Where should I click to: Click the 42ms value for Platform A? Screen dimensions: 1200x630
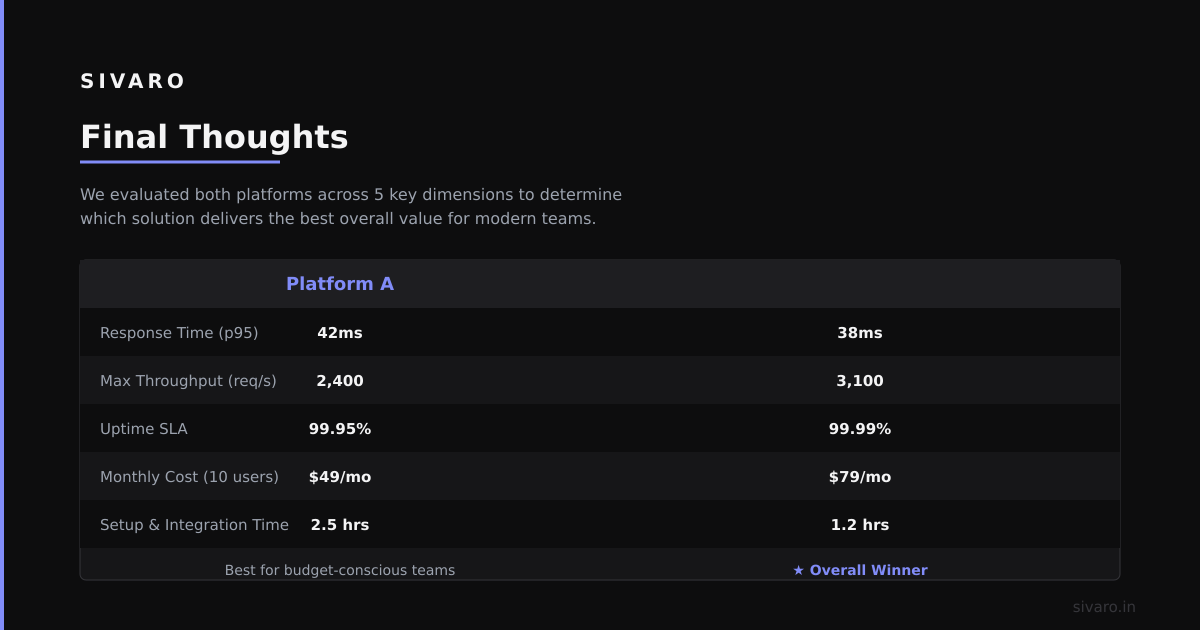point(340,333)
